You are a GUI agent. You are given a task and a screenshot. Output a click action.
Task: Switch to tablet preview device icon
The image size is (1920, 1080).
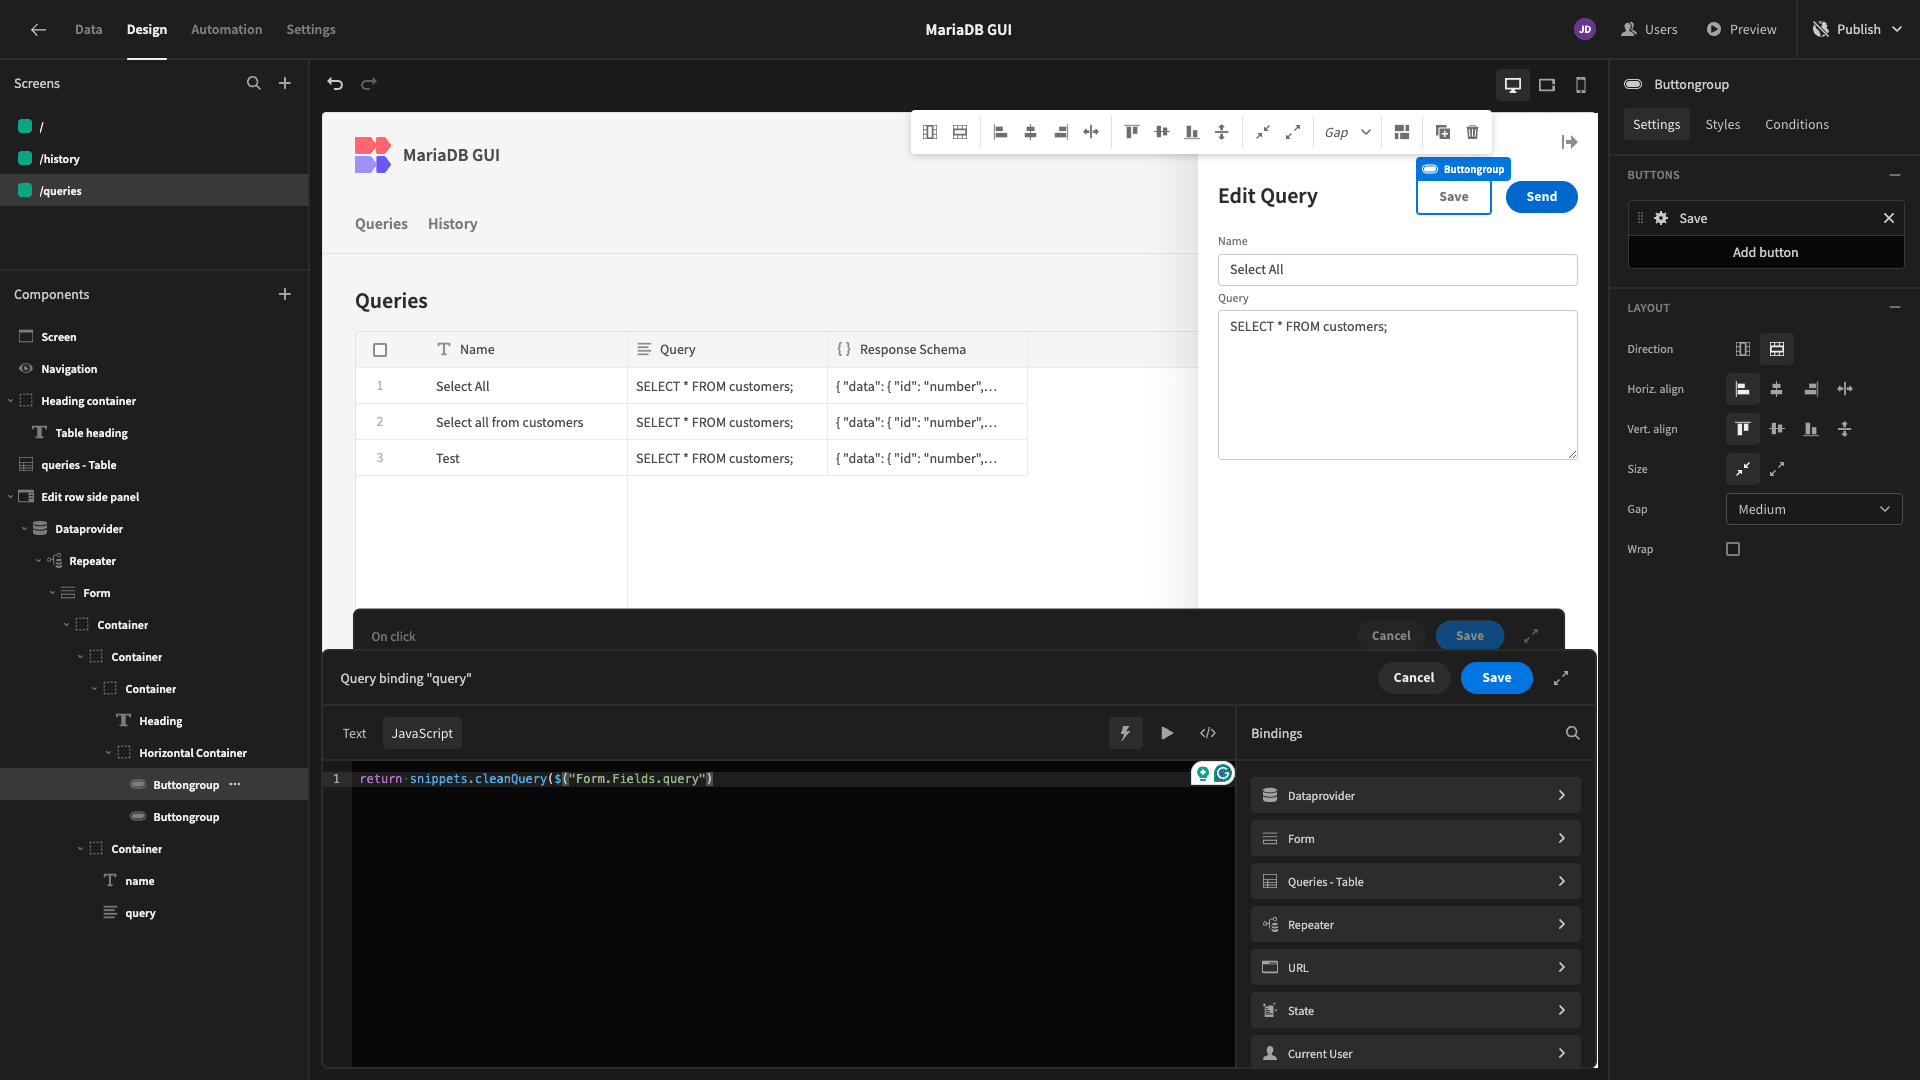pos(1547,85)
